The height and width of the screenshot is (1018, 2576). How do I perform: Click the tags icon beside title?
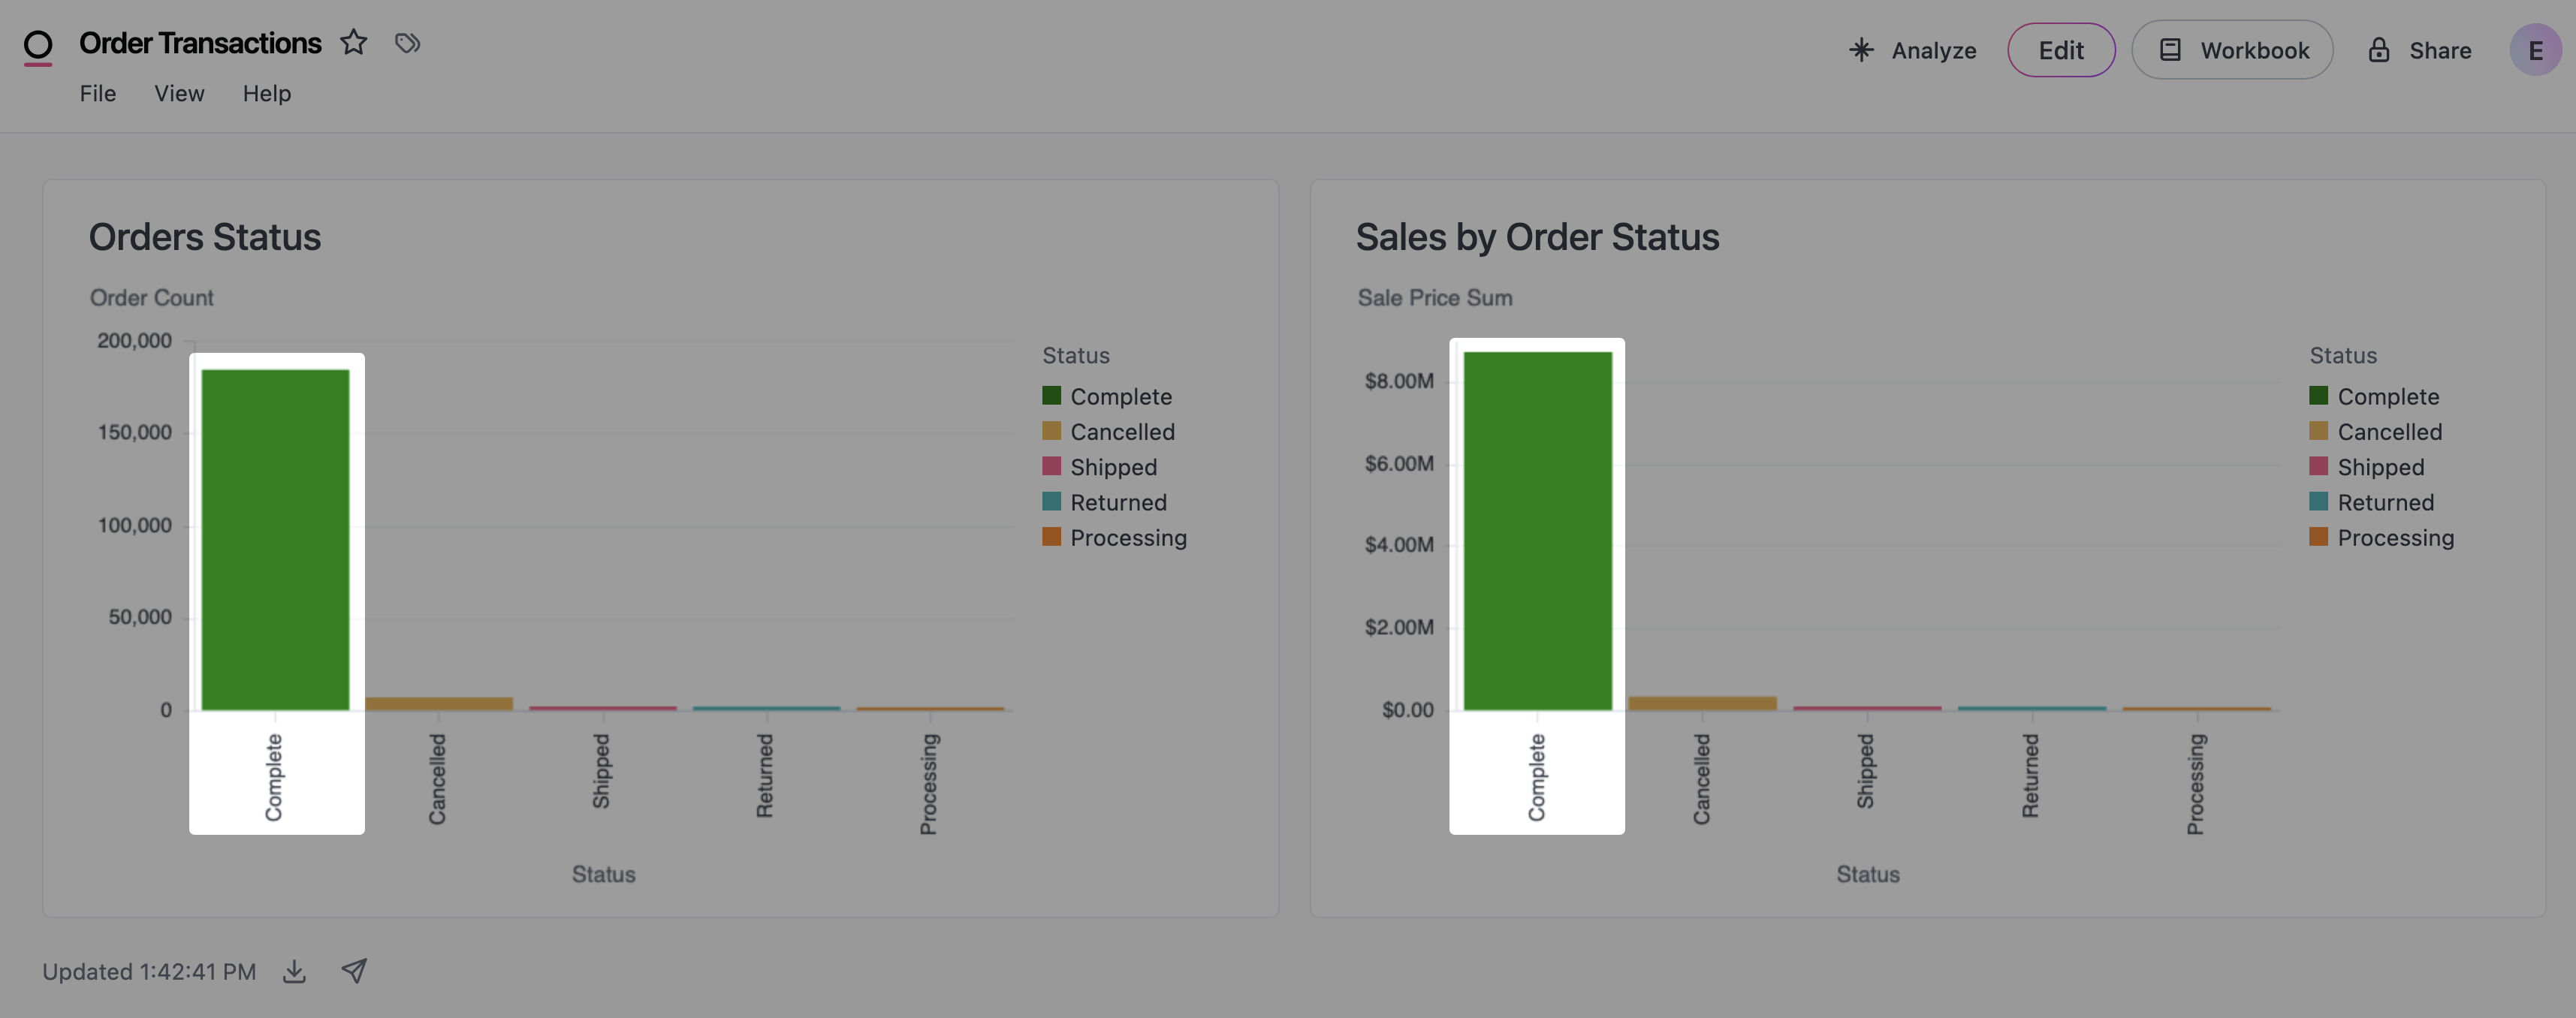[x=407, y=43]
